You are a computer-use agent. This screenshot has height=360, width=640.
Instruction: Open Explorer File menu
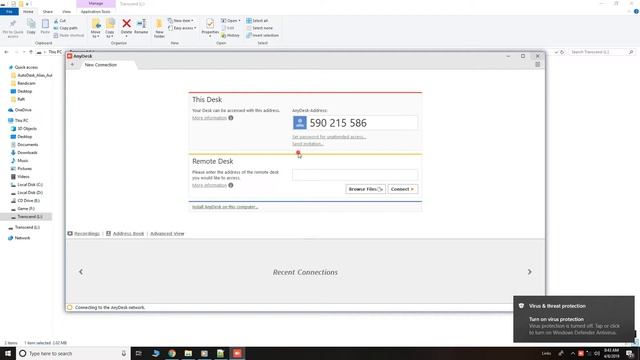click(9, 11)
